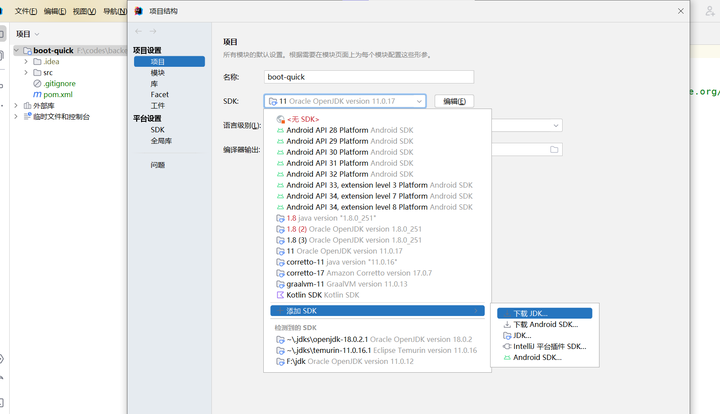Select 下载 JDK... menu item
The height and width of the screenshot is (414, 720).
point(545,313)
